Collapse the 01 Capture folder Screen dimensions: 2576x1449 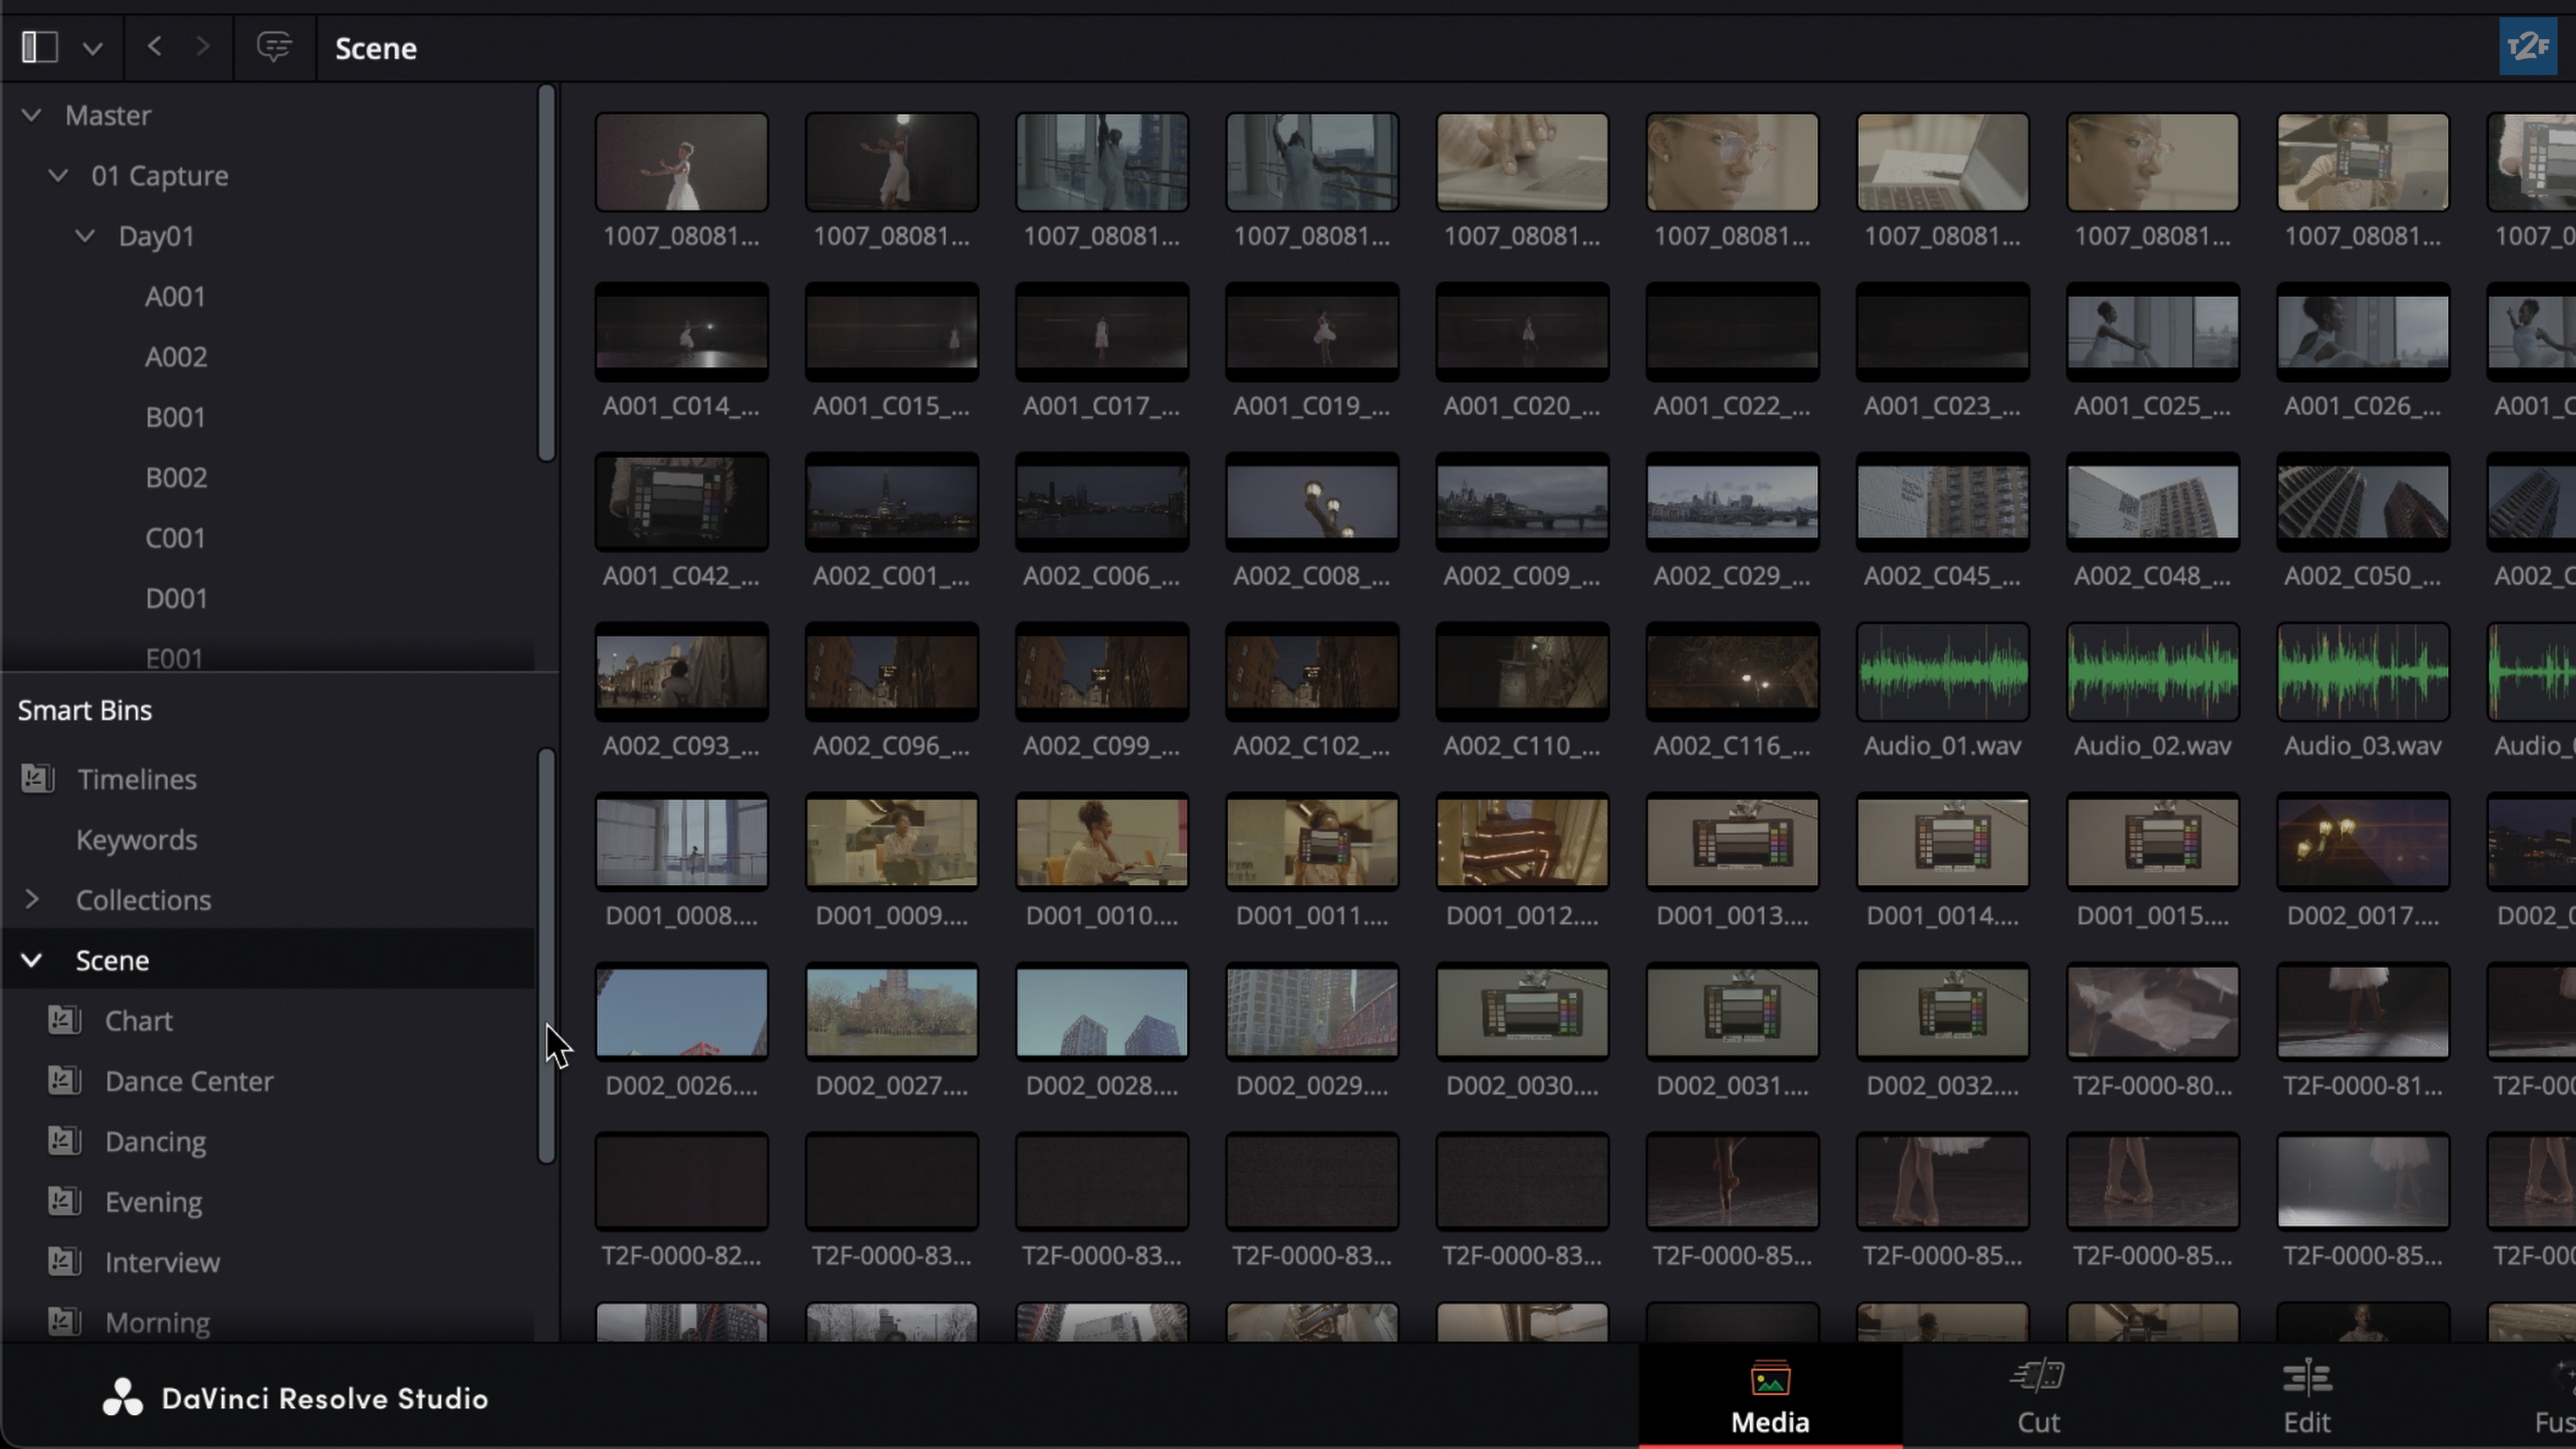tap(58, 175)
